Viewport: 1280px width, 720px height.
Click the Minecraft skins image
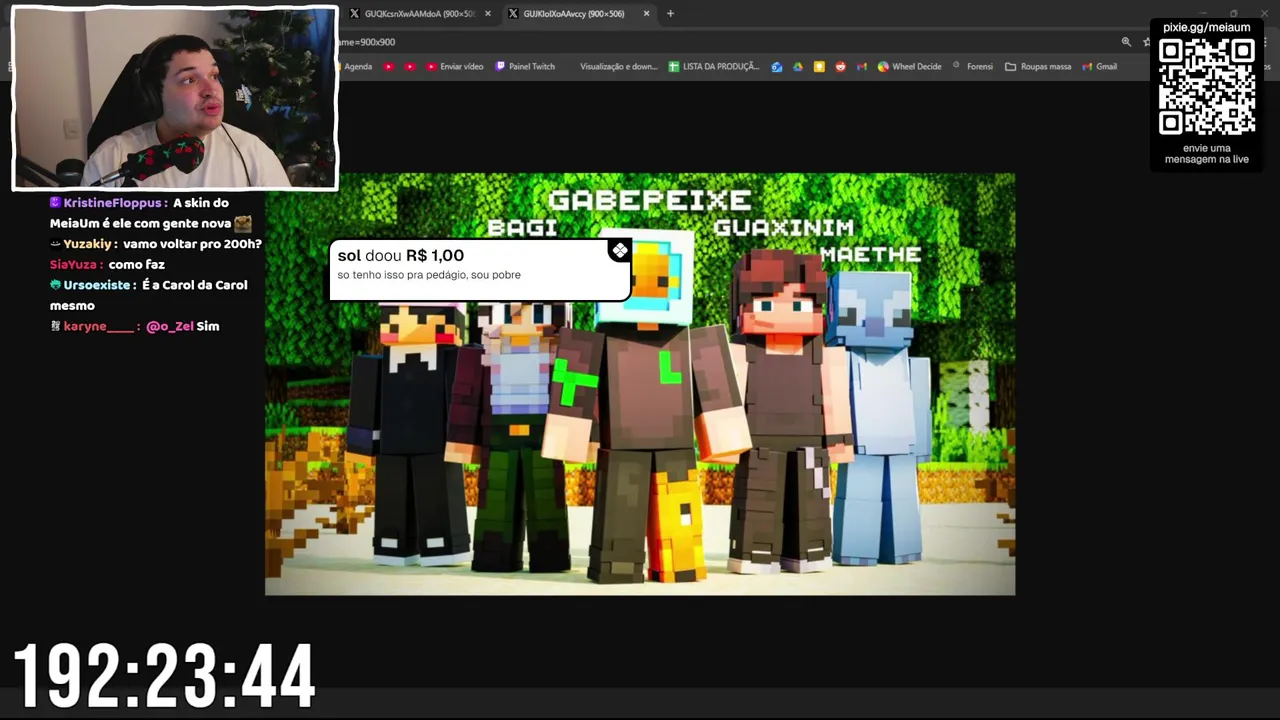tap(640, 384)
